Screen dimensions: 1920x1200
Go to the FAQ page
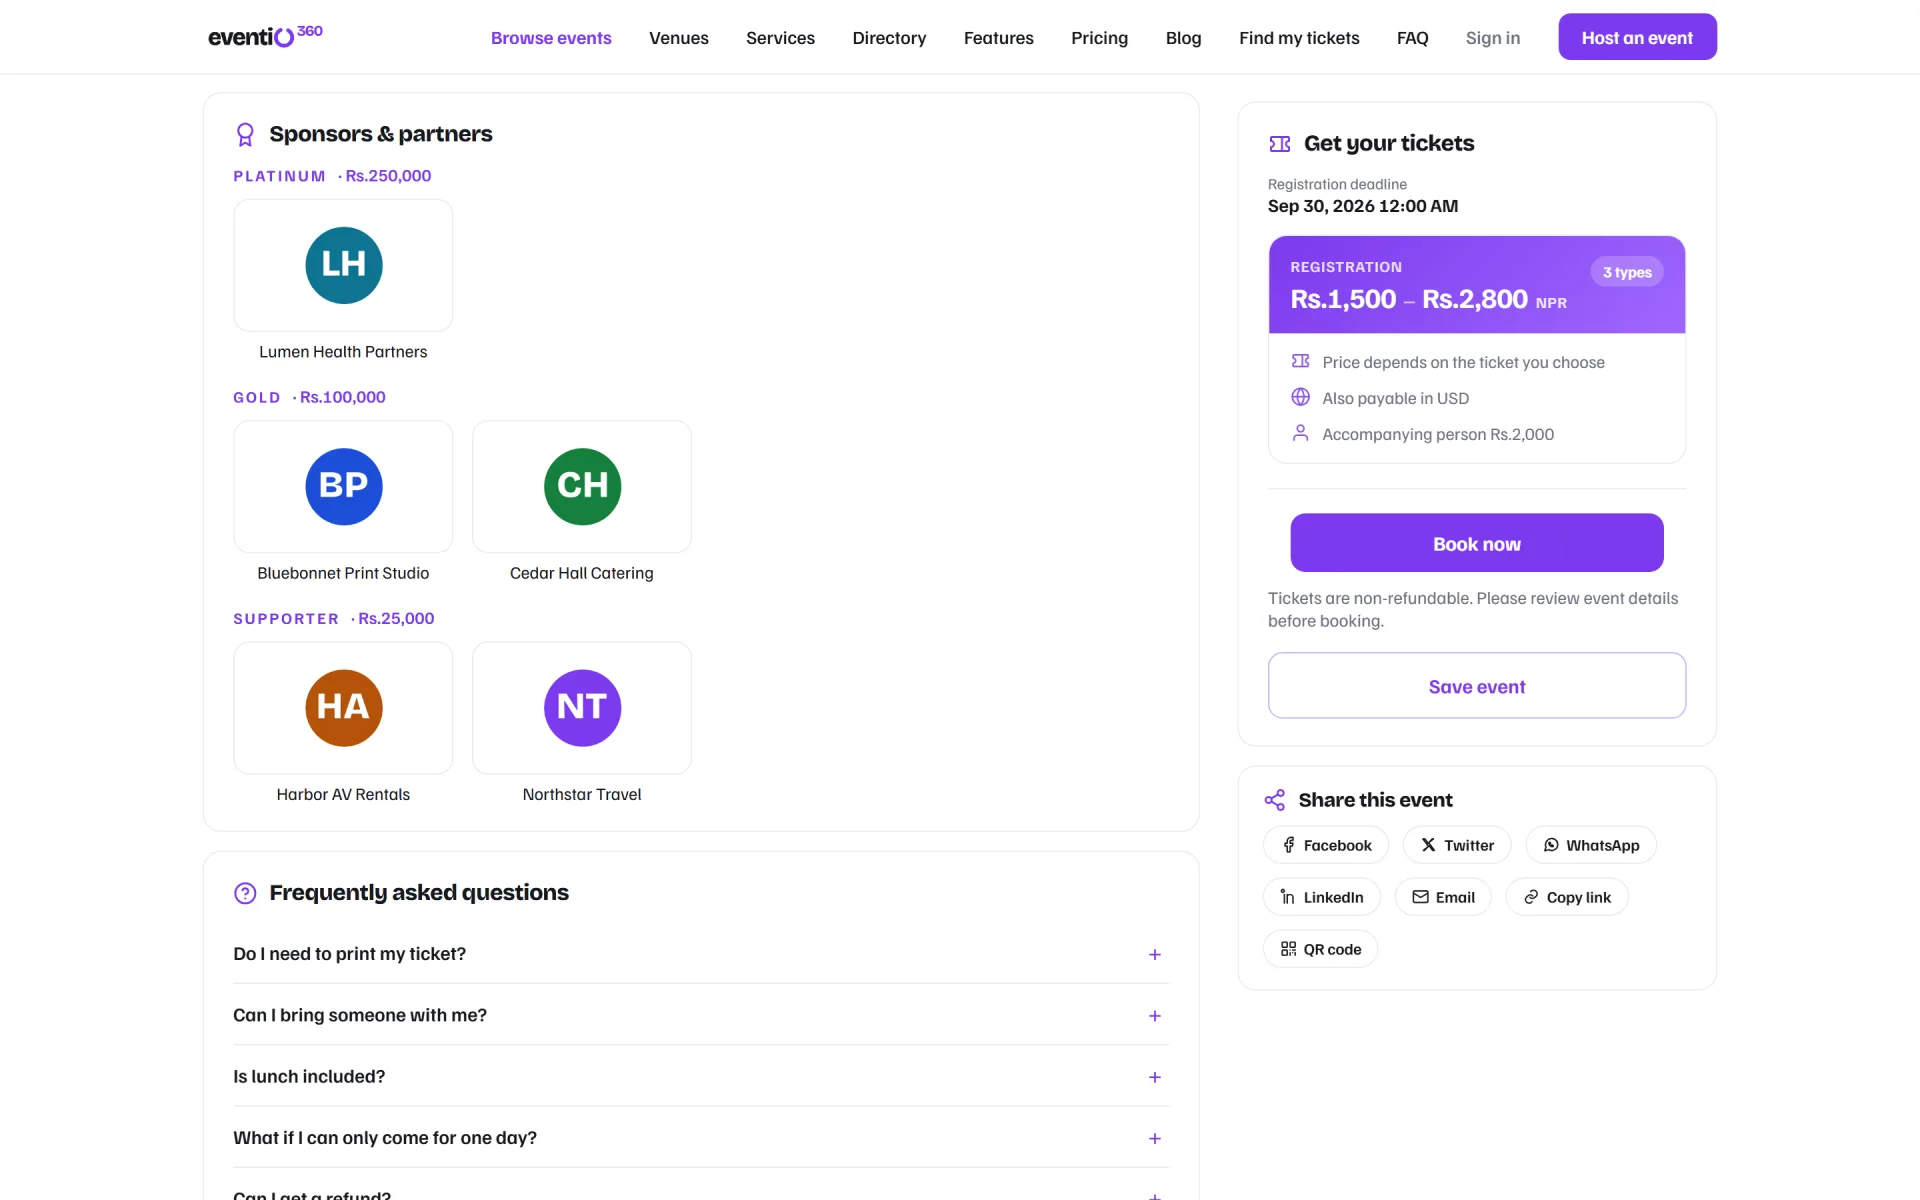[1412, 38]
